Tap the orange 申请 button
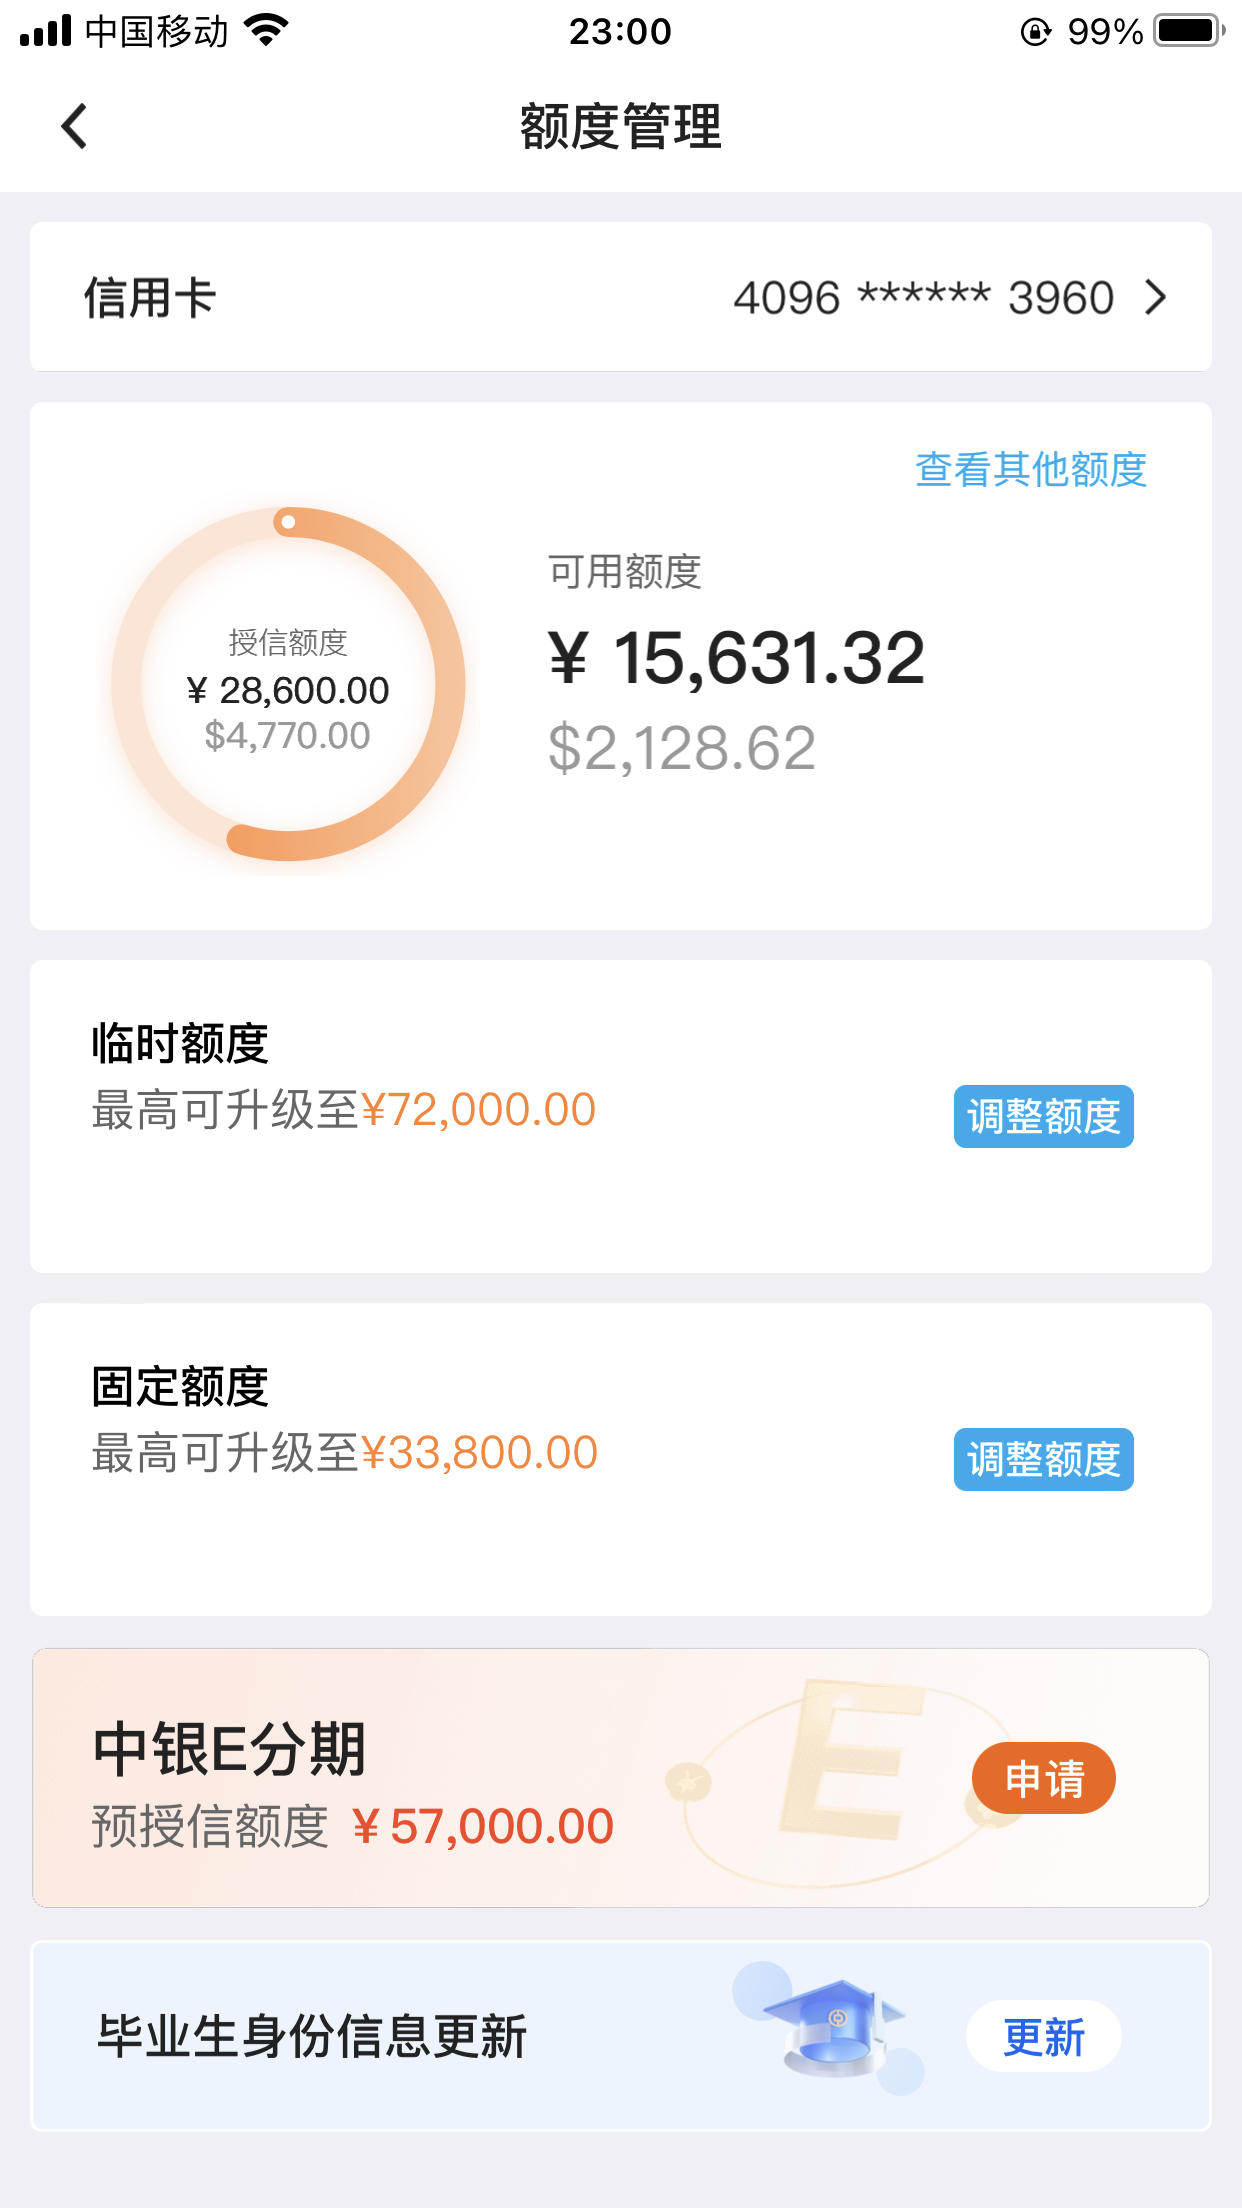 (1044, 1778)
